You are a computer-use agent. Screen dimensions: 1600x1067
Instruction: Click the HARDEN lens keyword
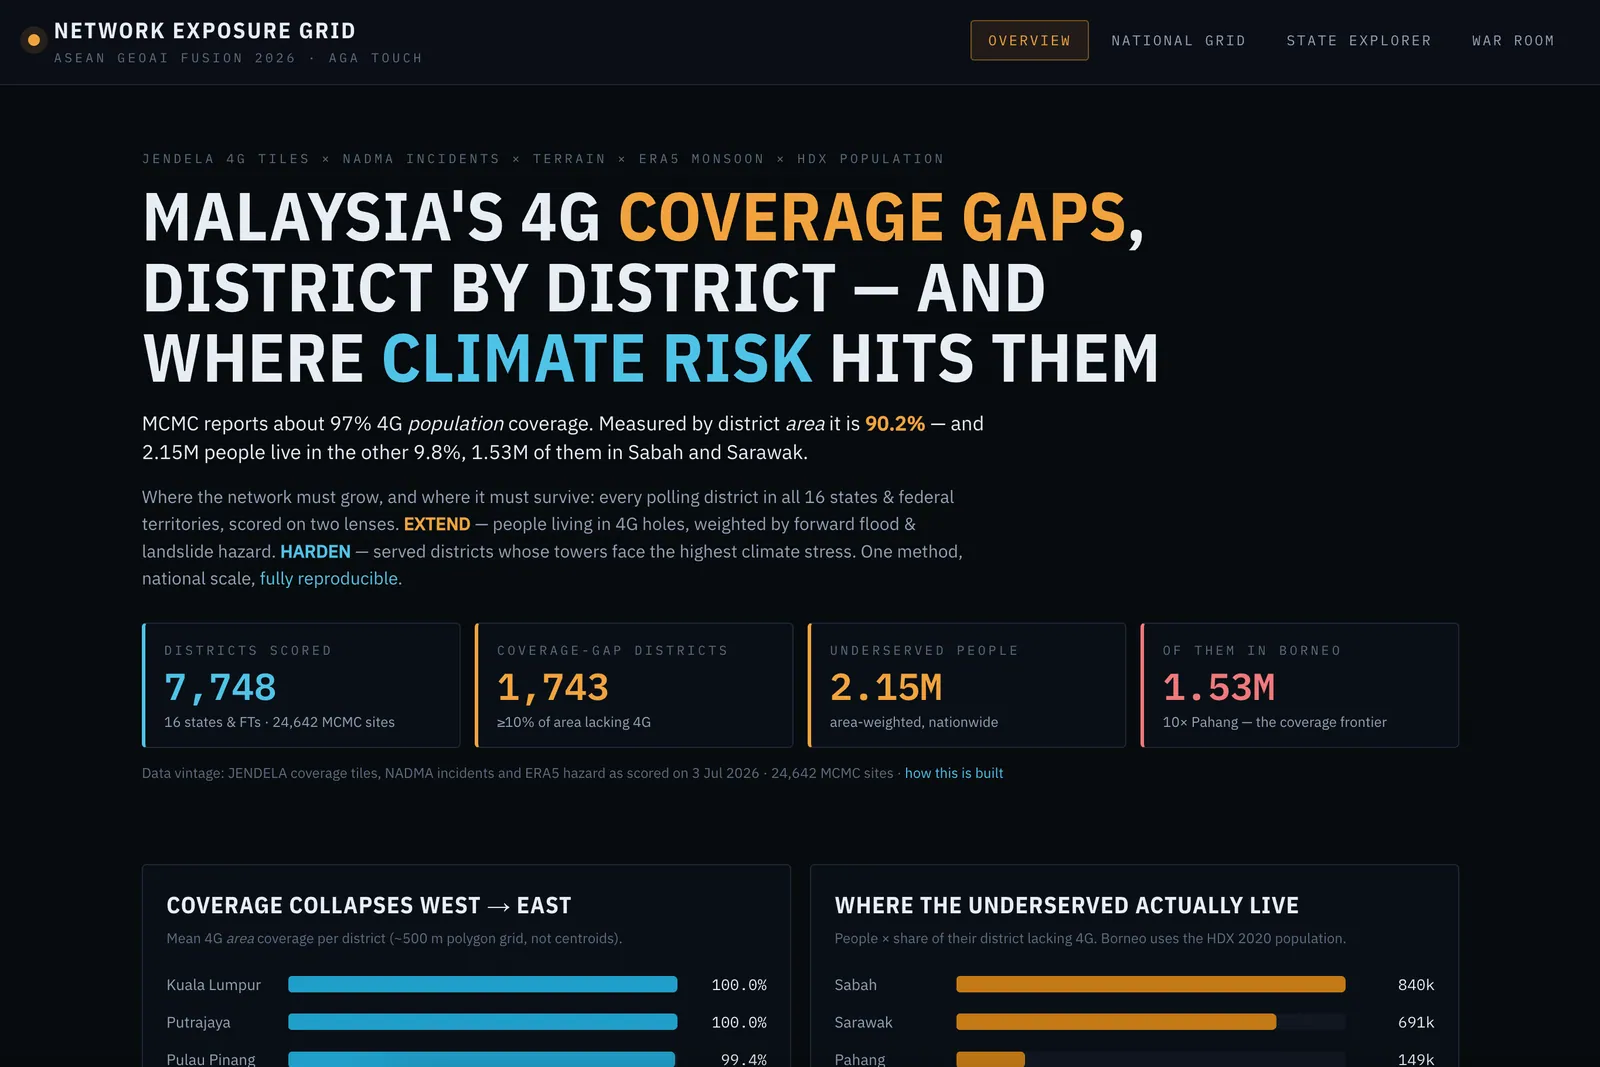(315, 551)
